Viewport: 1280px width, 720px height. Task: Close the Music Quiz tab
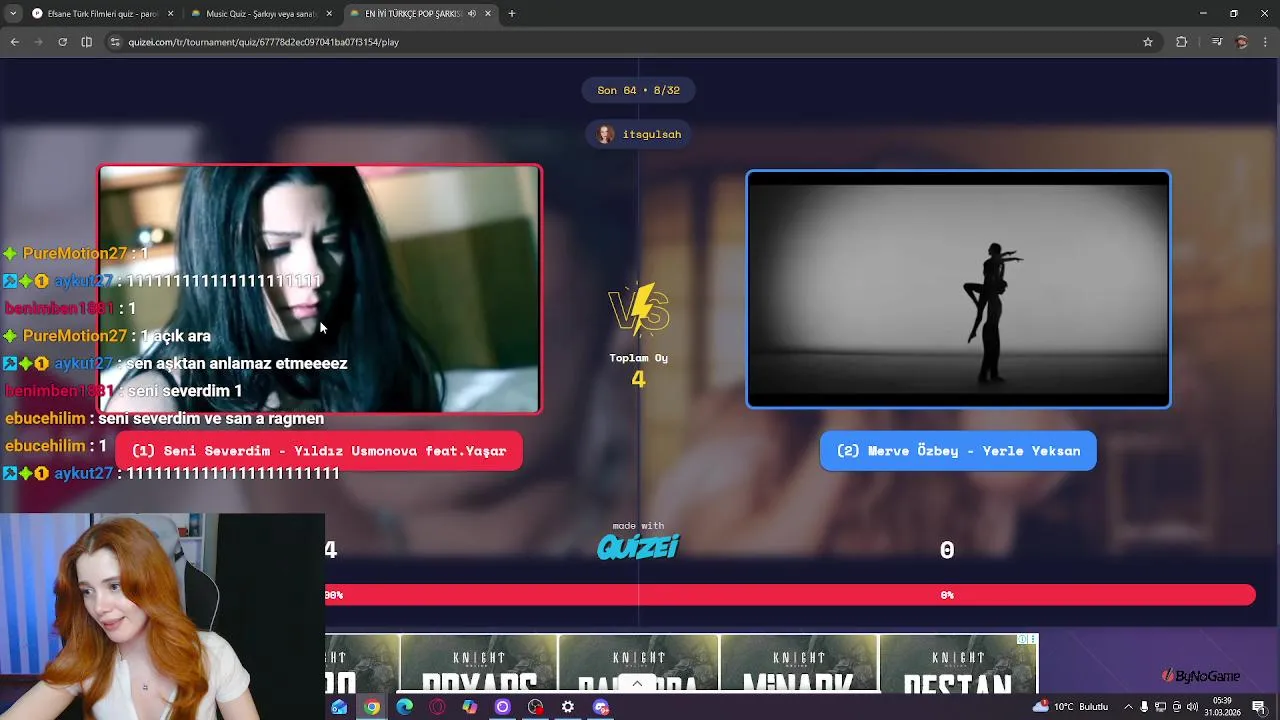(x=329, y=14)
